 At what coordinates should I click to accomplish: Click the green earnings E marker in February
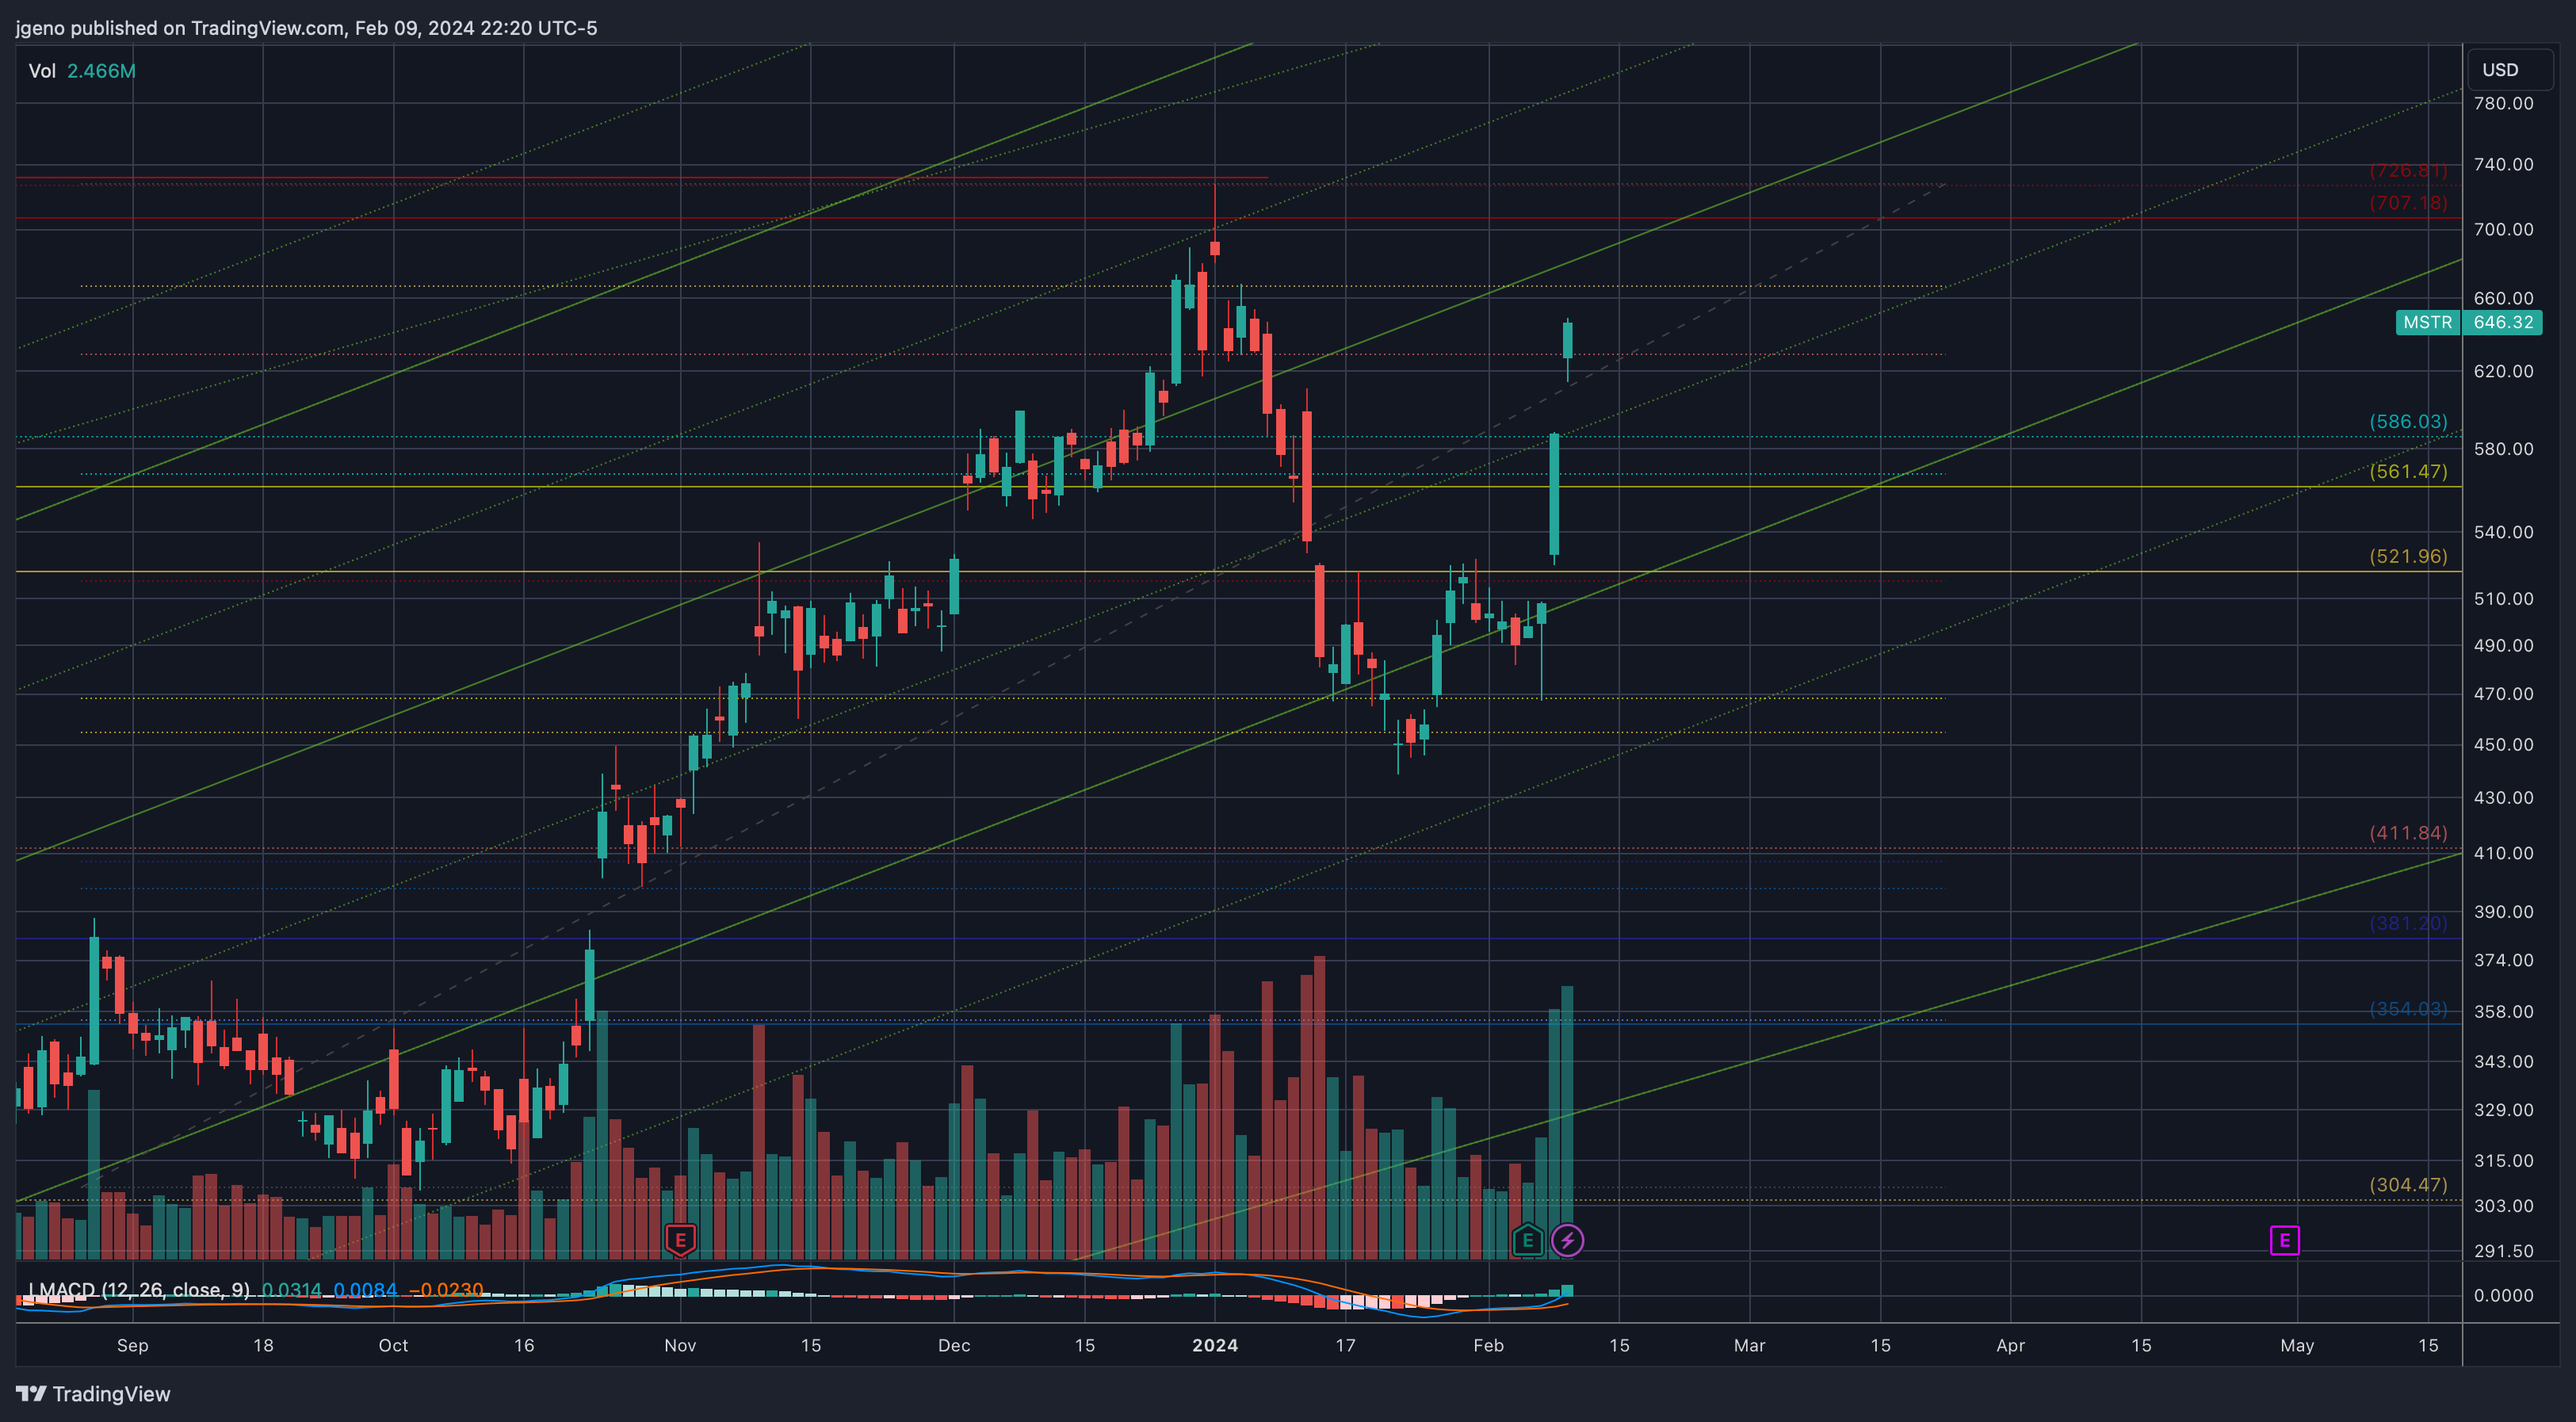(x=1527, y=1240)
